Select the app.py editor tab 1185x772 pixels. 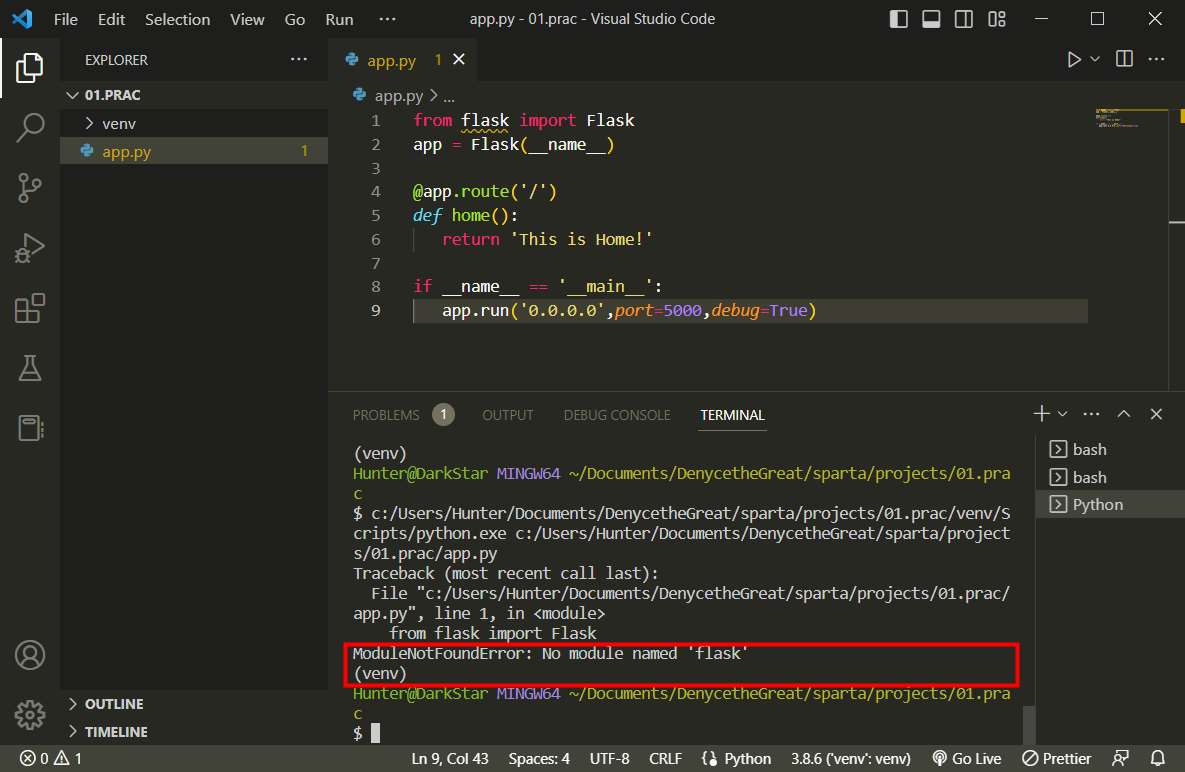click(403, 60)
